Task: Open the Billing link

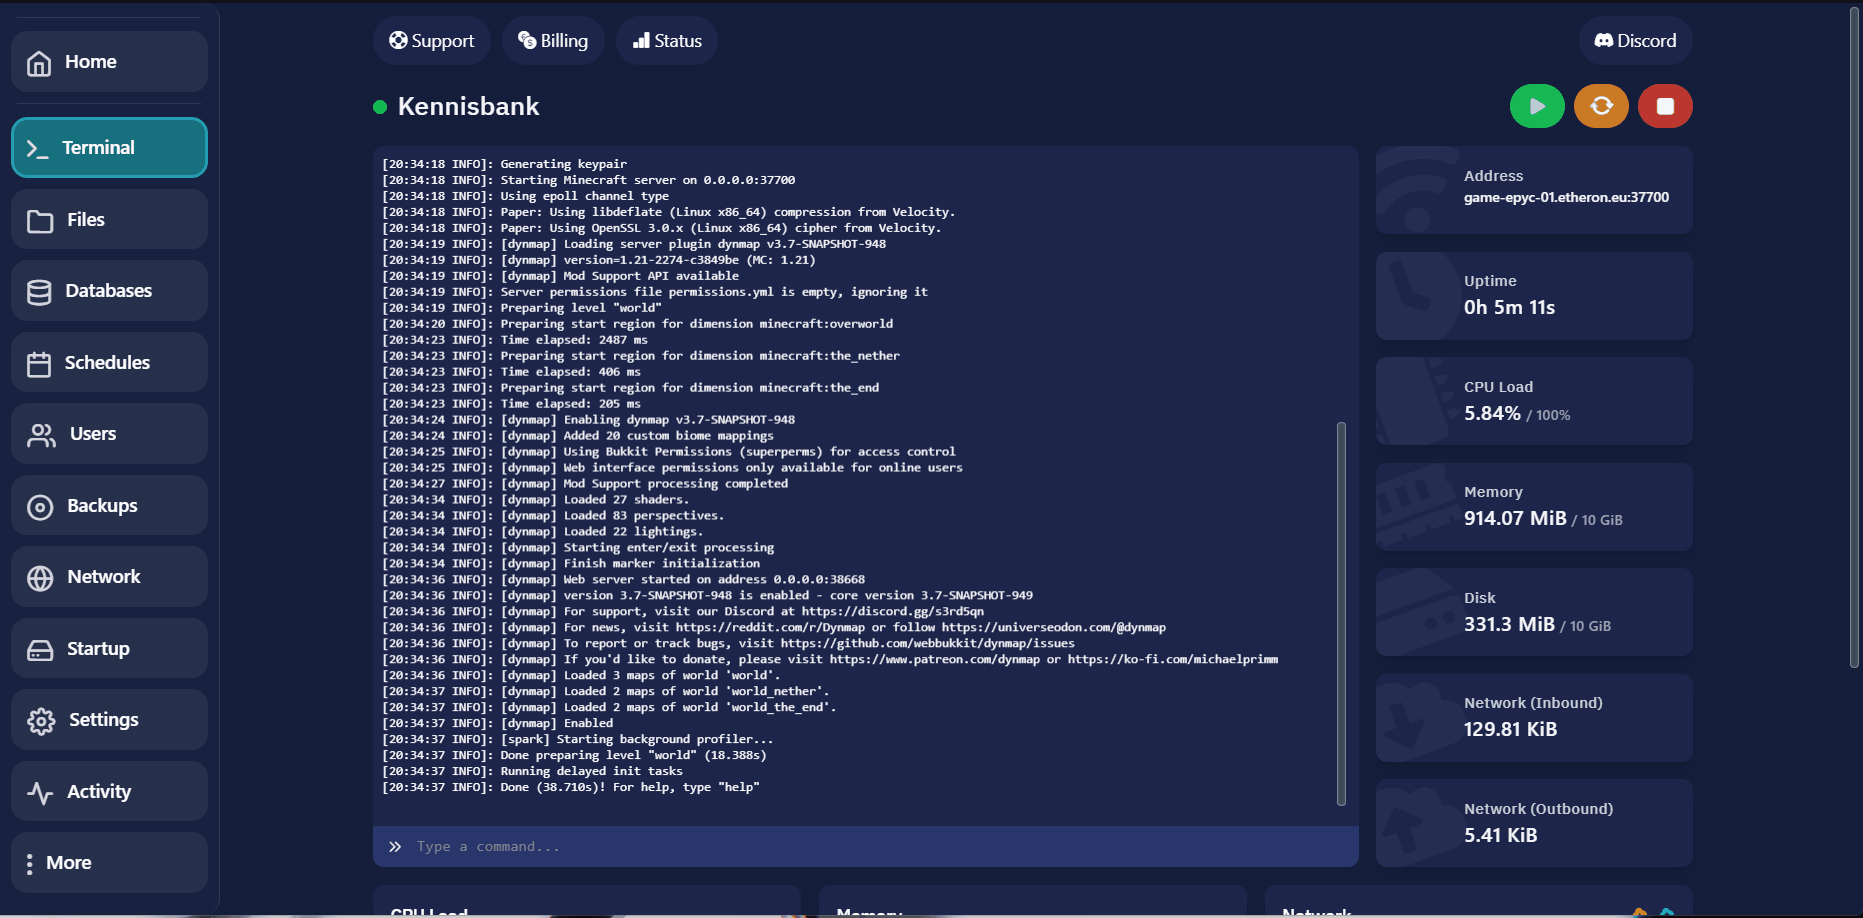Action: (553, 41)
